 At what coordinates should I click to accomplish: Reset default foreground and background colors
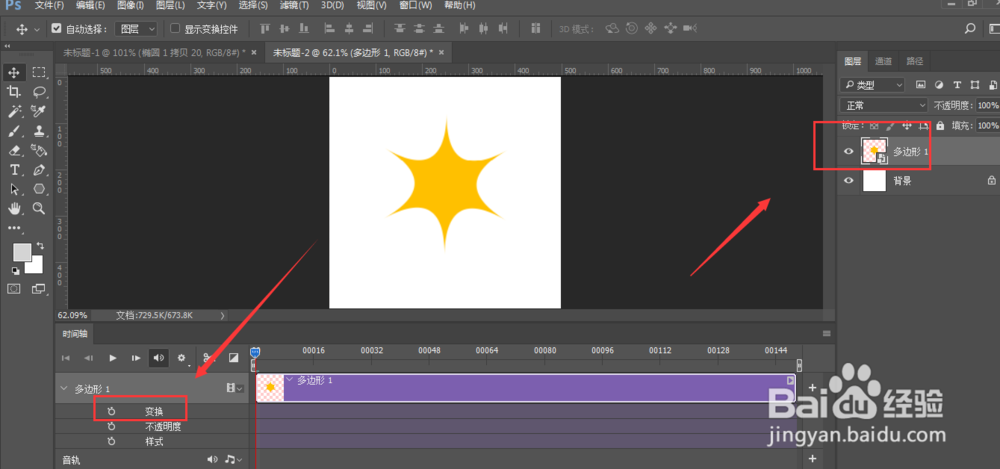coord(15,270)
